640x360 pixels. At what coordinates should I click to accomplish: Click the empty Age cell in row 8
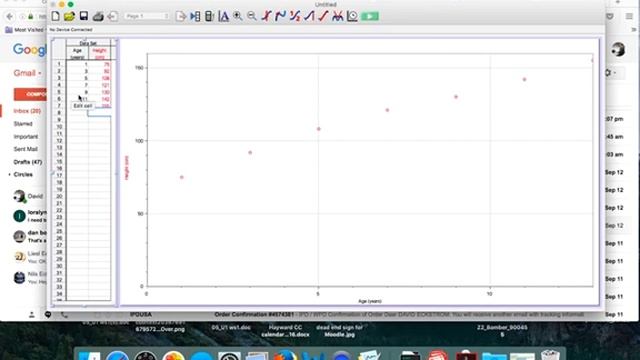77,113
